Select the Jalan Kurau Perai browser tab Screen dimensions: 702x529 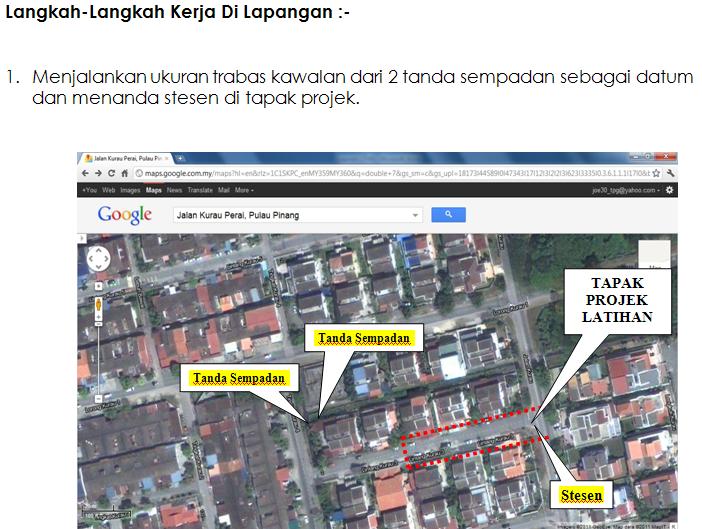(x=125, y=158)
